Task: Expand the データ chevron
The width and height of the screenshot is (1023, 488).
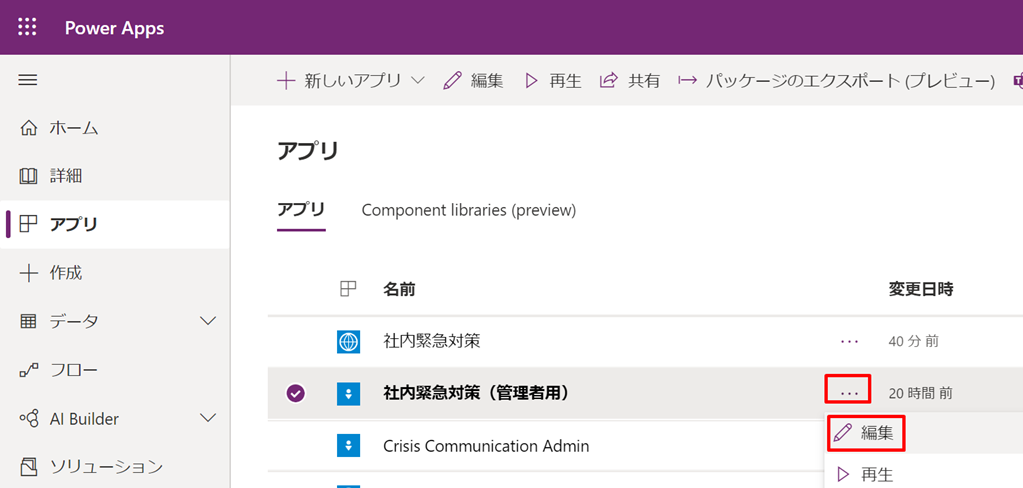Action: [208, 321]
